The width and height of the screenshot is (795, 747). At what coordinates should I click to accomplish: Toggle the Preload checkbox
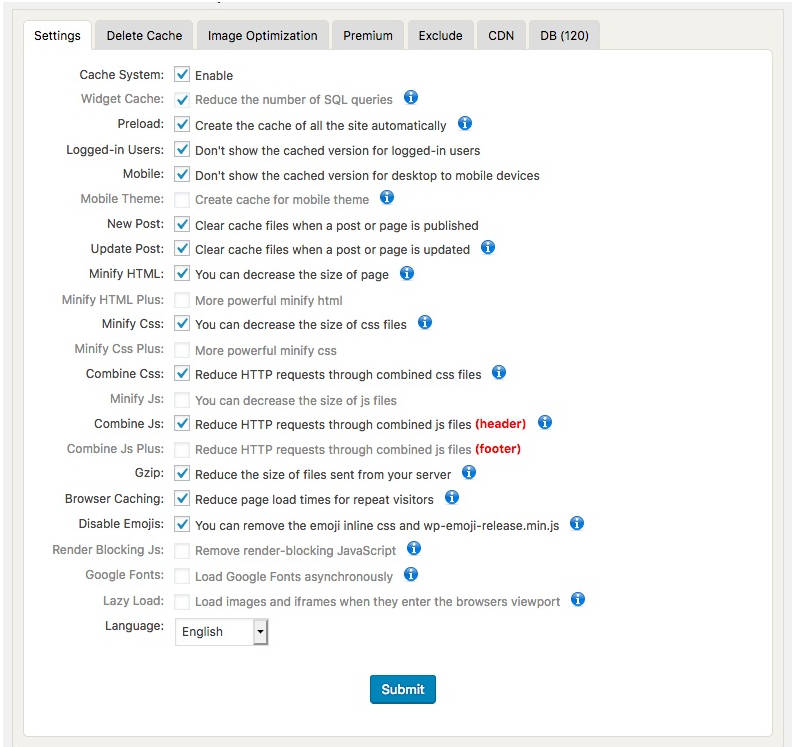(182, 124)
